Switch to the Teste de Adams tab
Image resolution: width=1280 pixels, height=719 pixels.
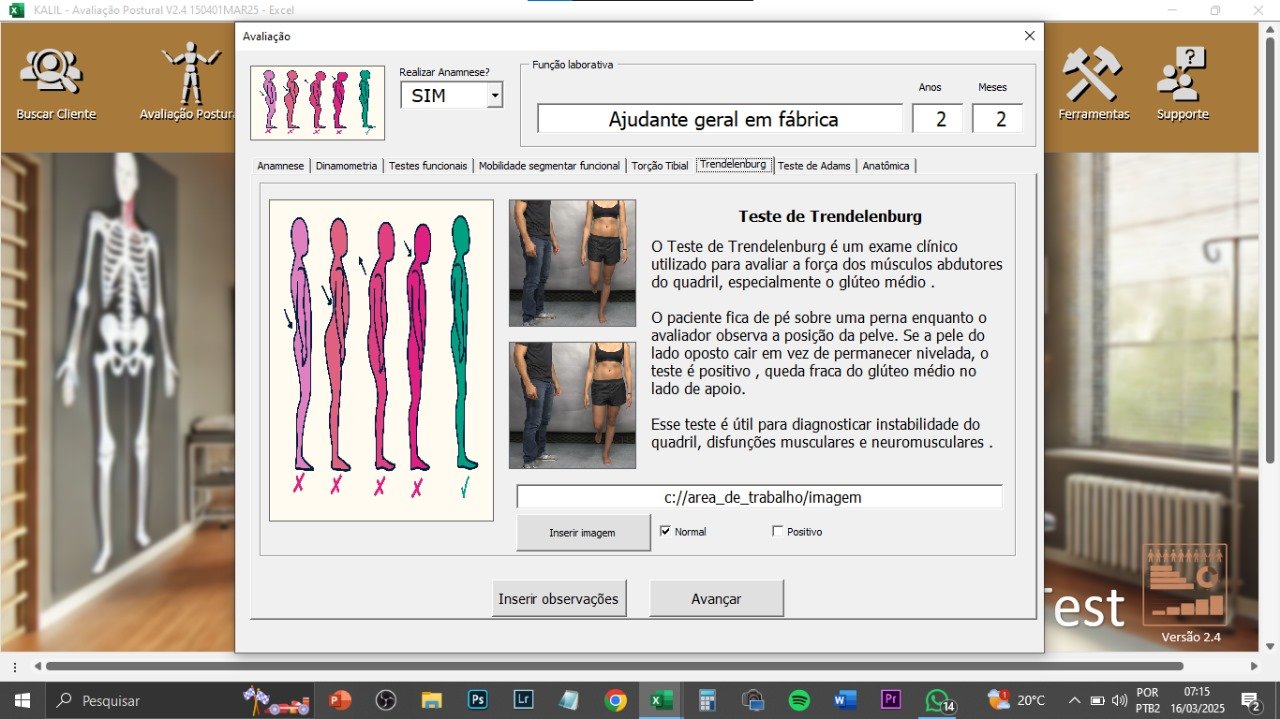click(x=814, y=166)
